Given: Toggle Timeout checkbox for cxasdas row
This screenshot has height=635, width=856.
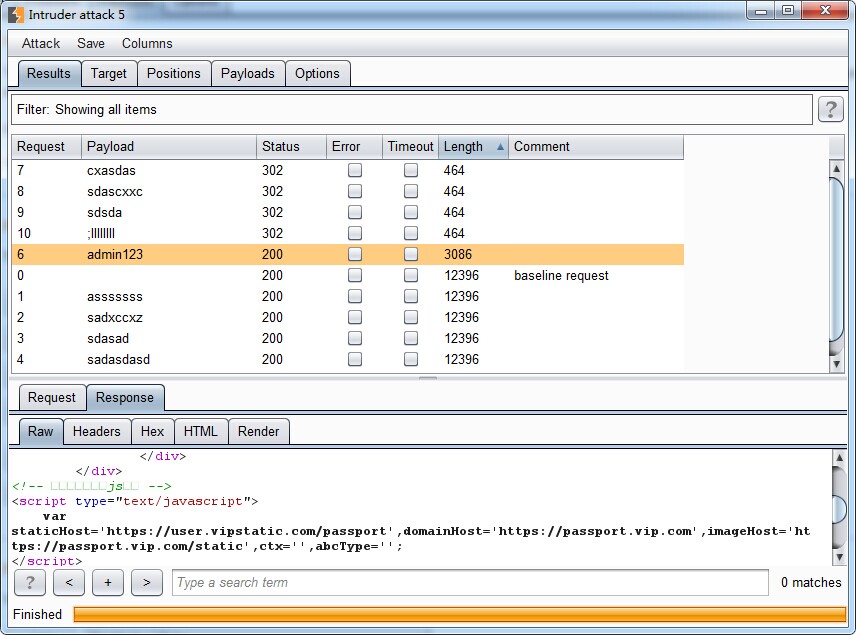Looking at the screenshot, I should click(x=411, y=170).
